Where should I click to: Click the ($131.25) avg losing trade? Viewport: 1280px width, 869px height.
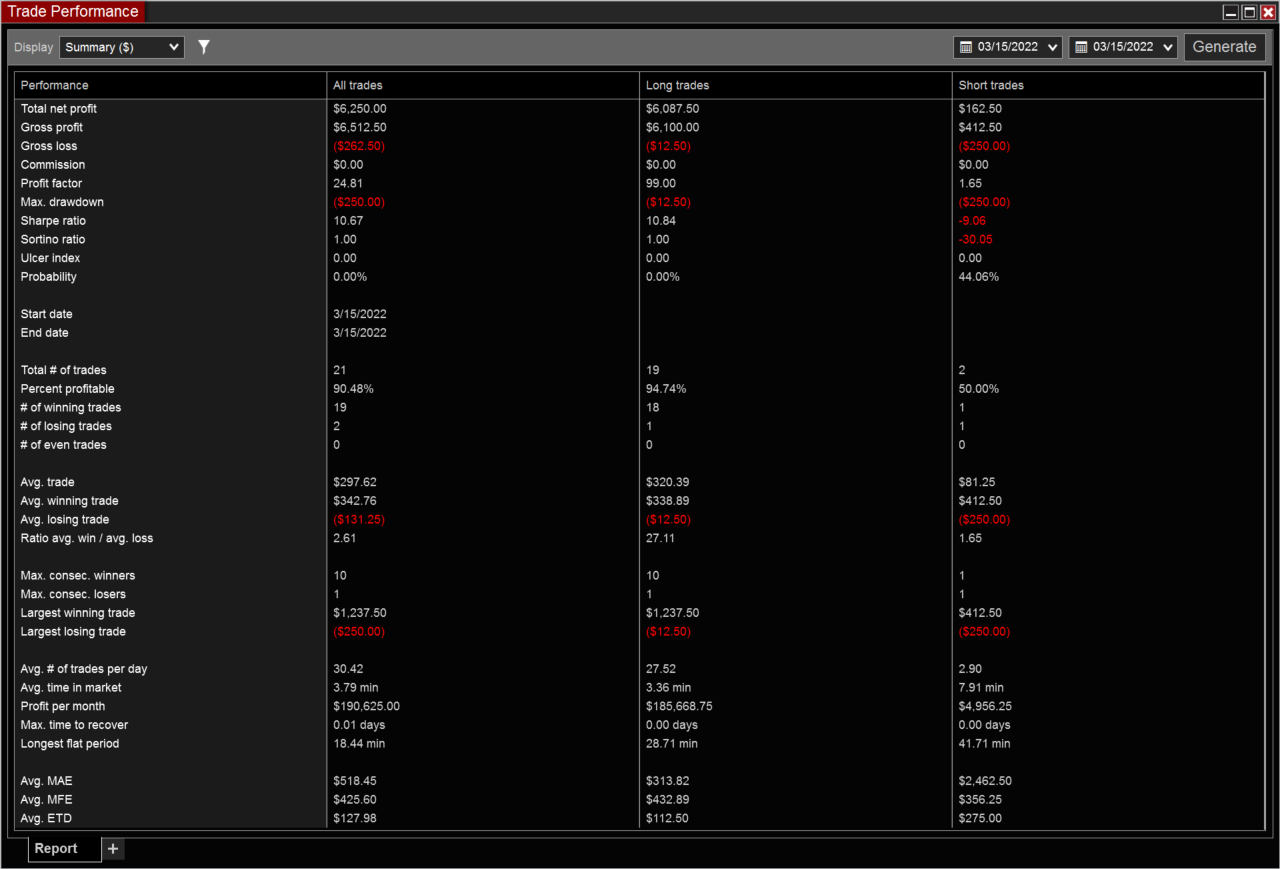359,520
